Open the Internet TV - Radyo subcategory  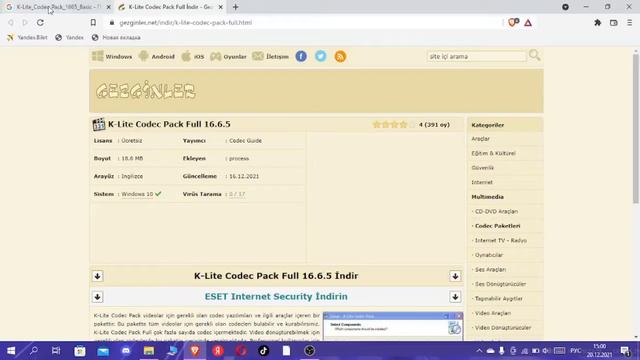(501, 240)
